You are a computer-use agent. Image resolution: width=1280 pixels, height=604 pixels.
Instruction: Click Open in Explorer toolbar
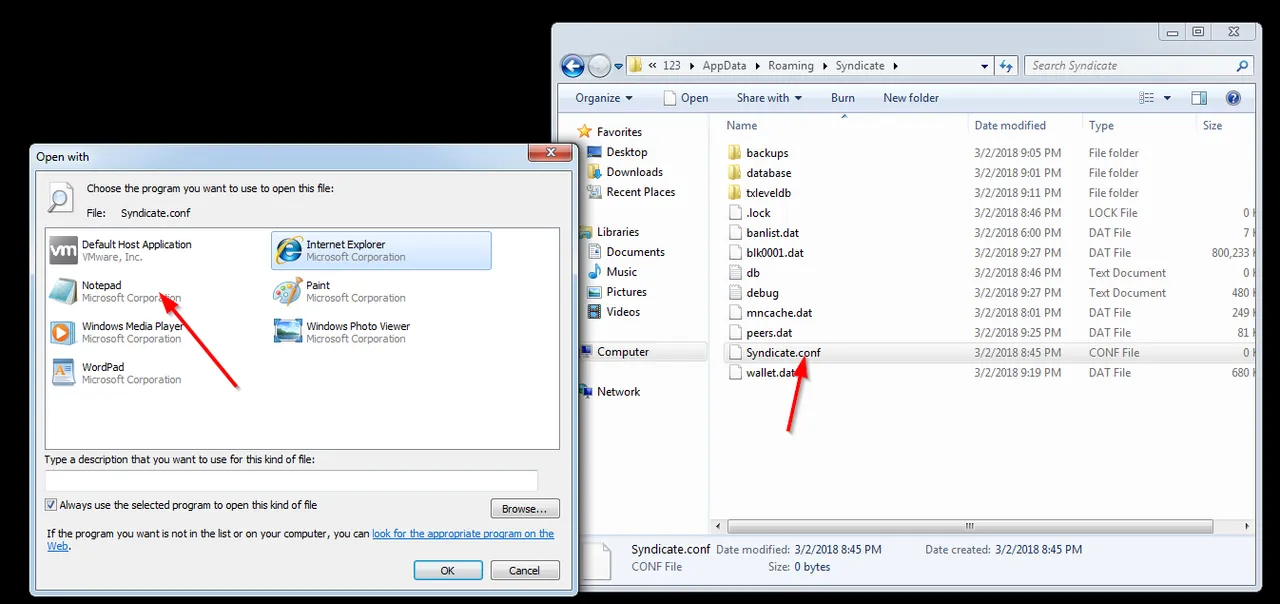click(686, 98)
